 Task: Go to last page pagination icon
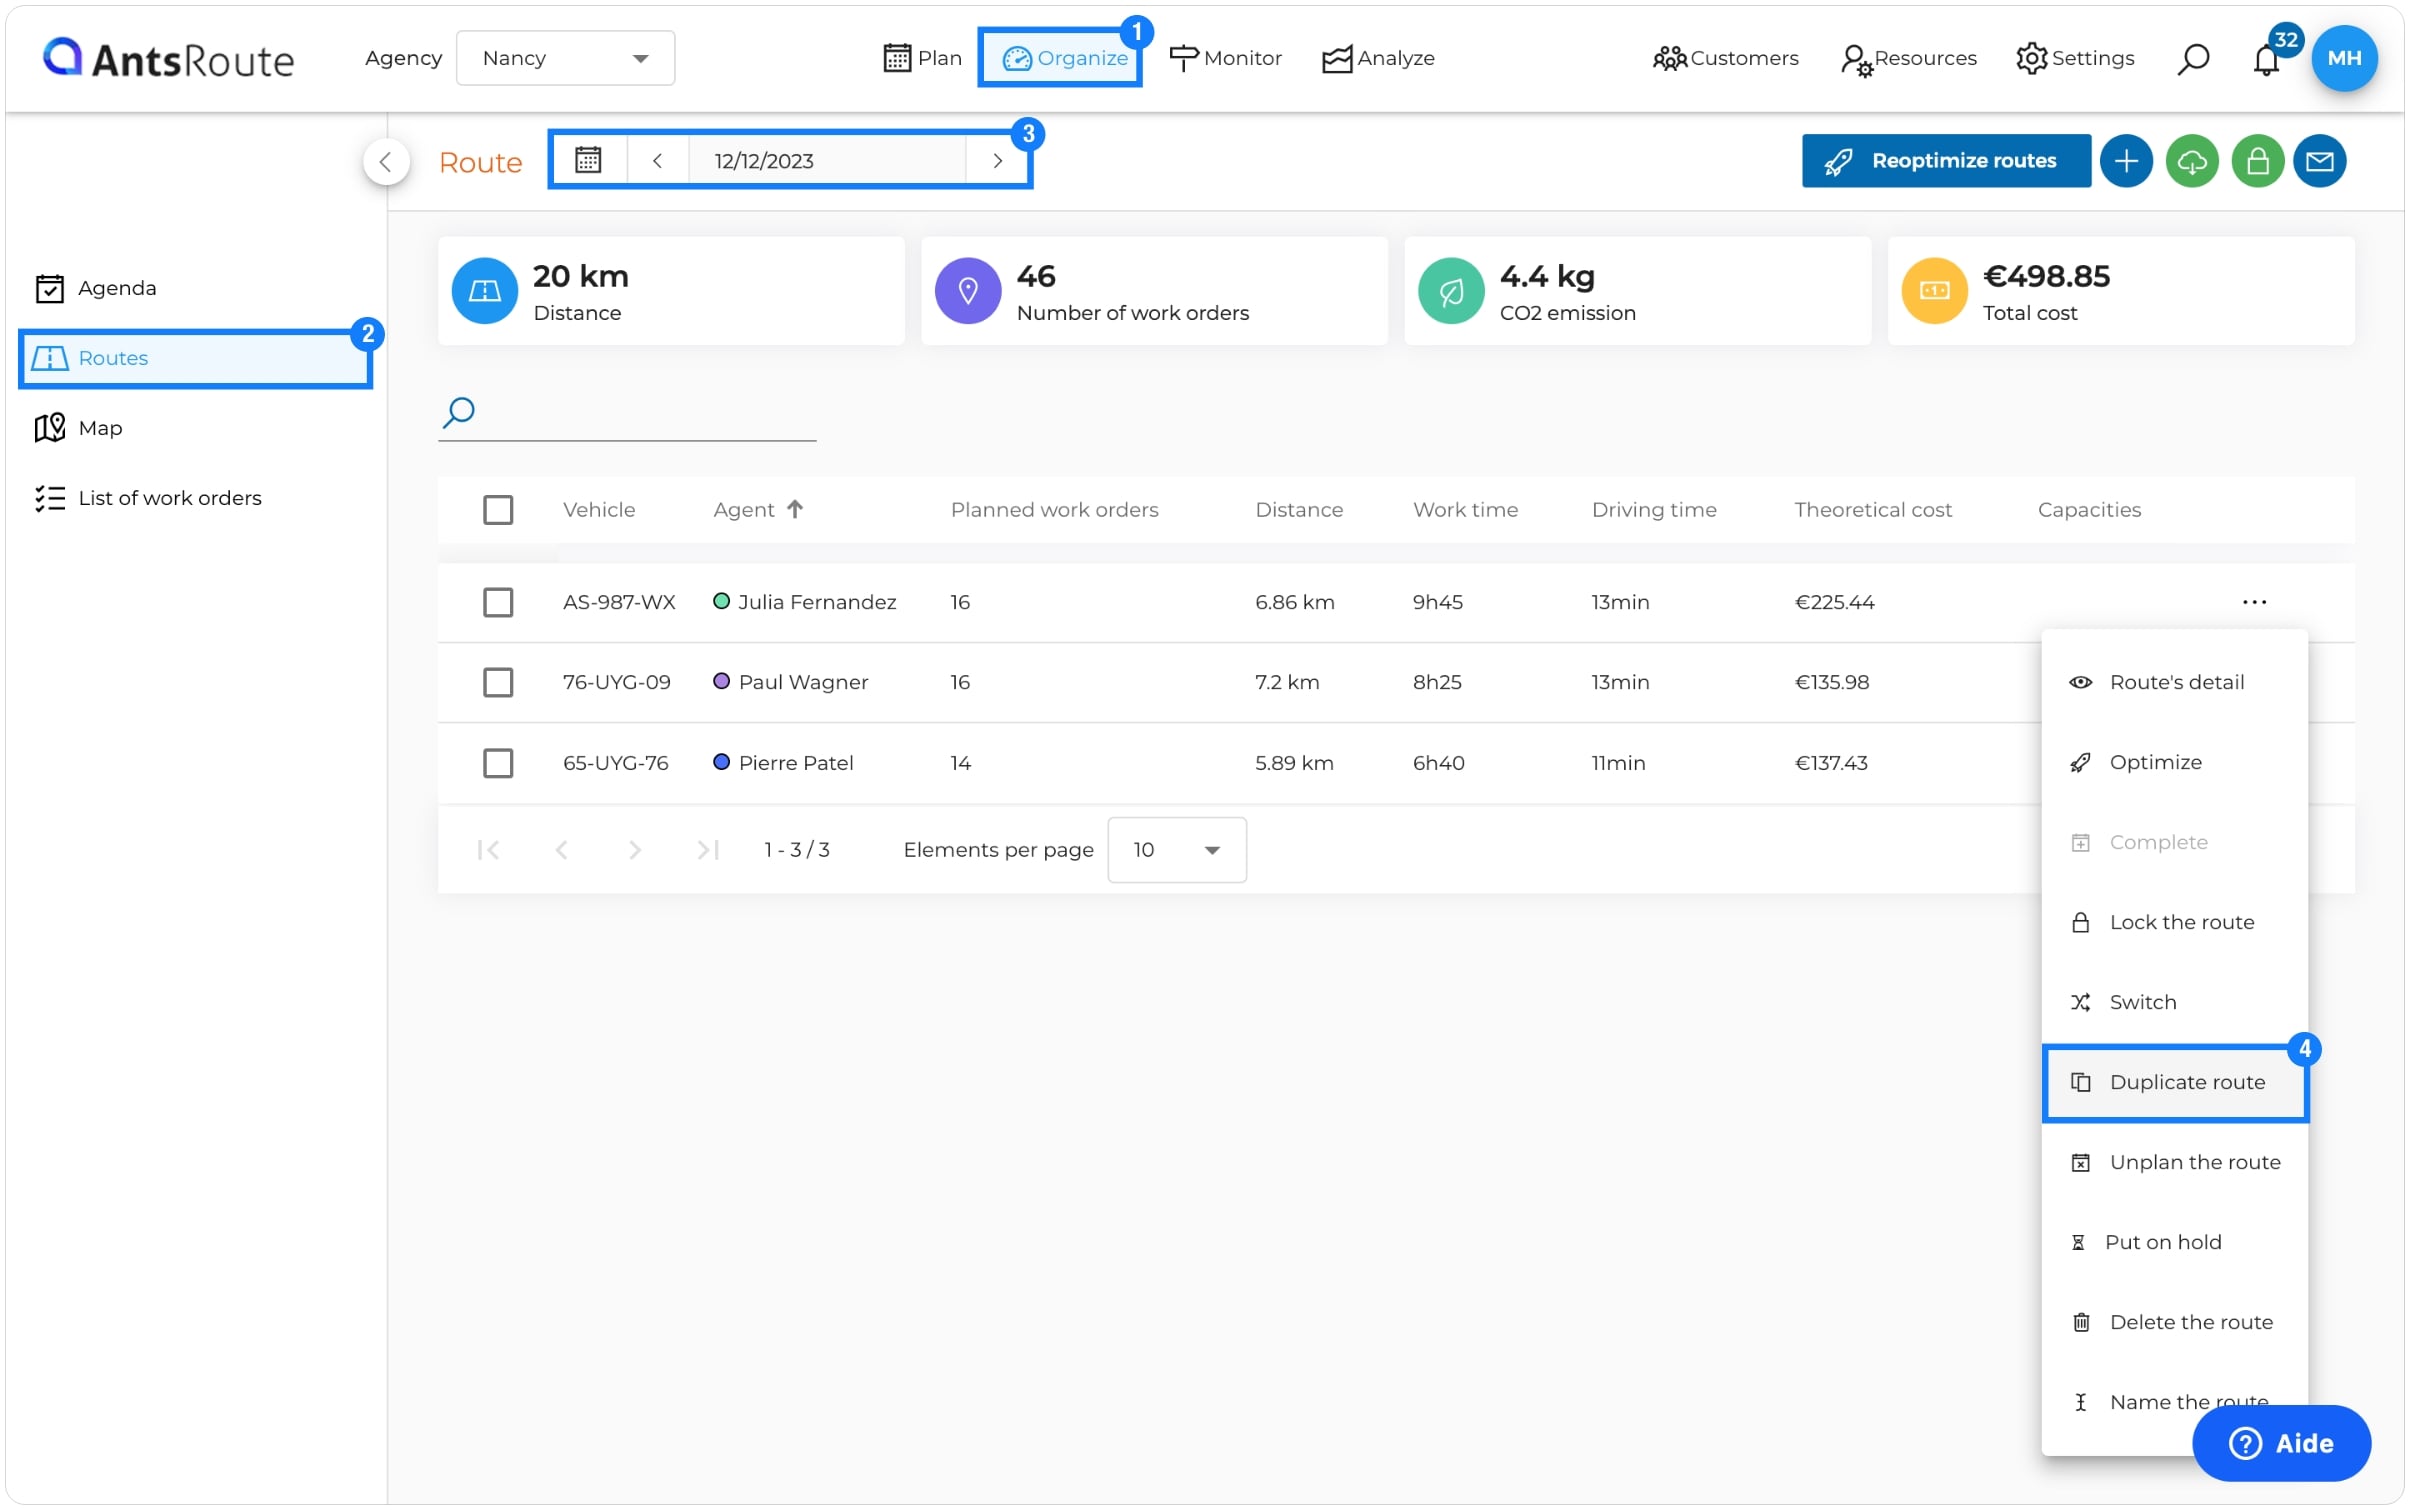[x=708, y=850]
